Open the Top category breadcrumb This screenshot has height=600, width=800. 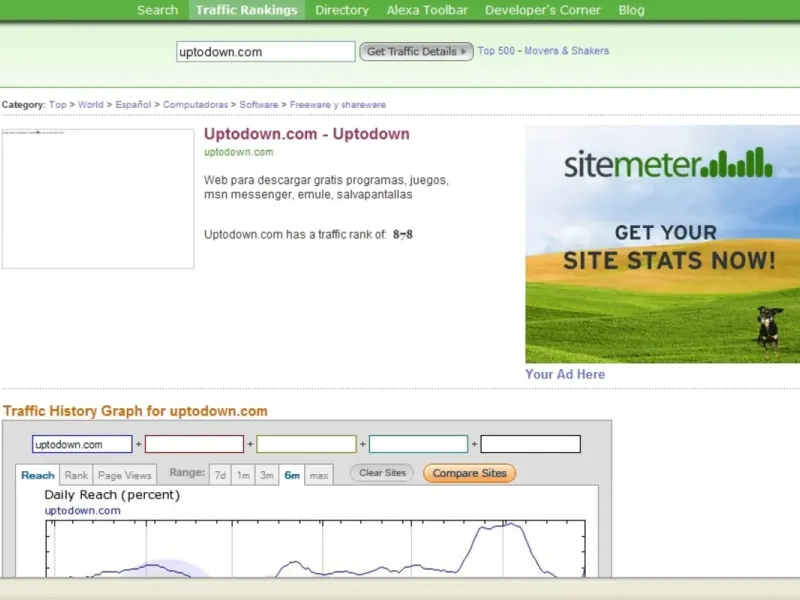coord(58,105)
